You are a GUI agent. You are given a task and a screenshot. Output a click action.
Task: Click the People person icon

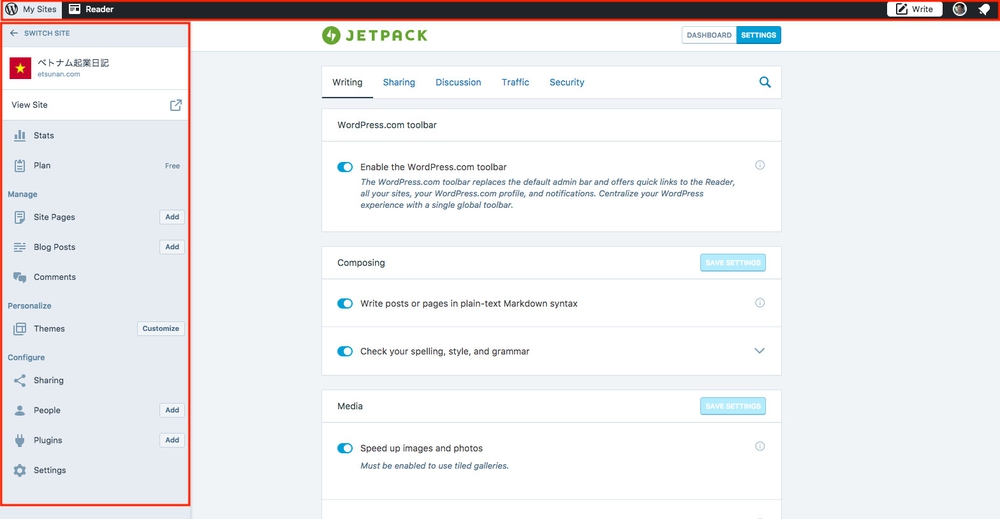pos(20,411)
